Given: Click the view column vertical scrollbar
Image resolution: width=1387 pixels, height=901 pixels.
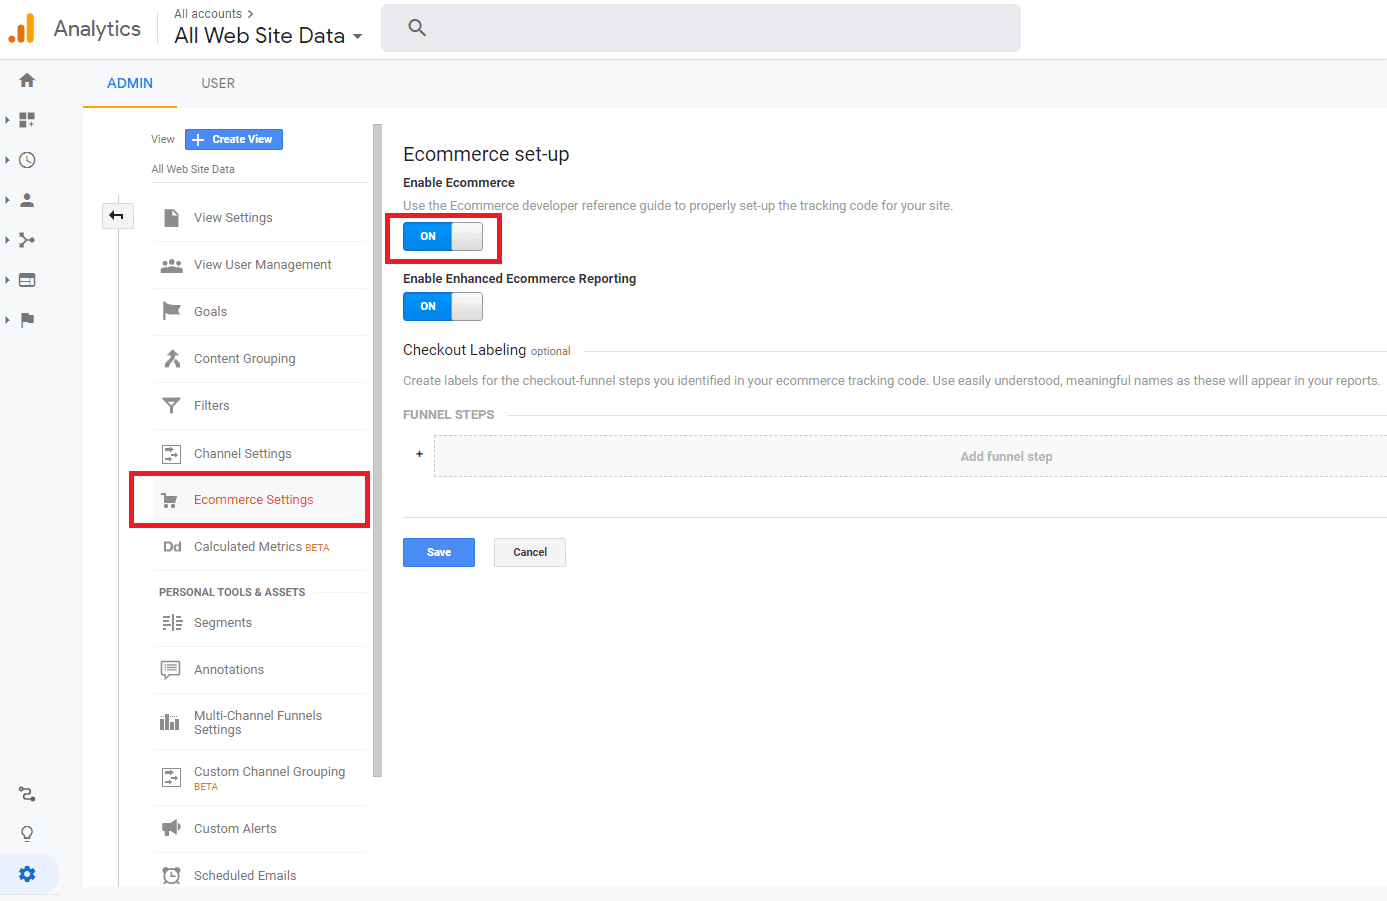Looking at the screenshot, I should point(377,450).
